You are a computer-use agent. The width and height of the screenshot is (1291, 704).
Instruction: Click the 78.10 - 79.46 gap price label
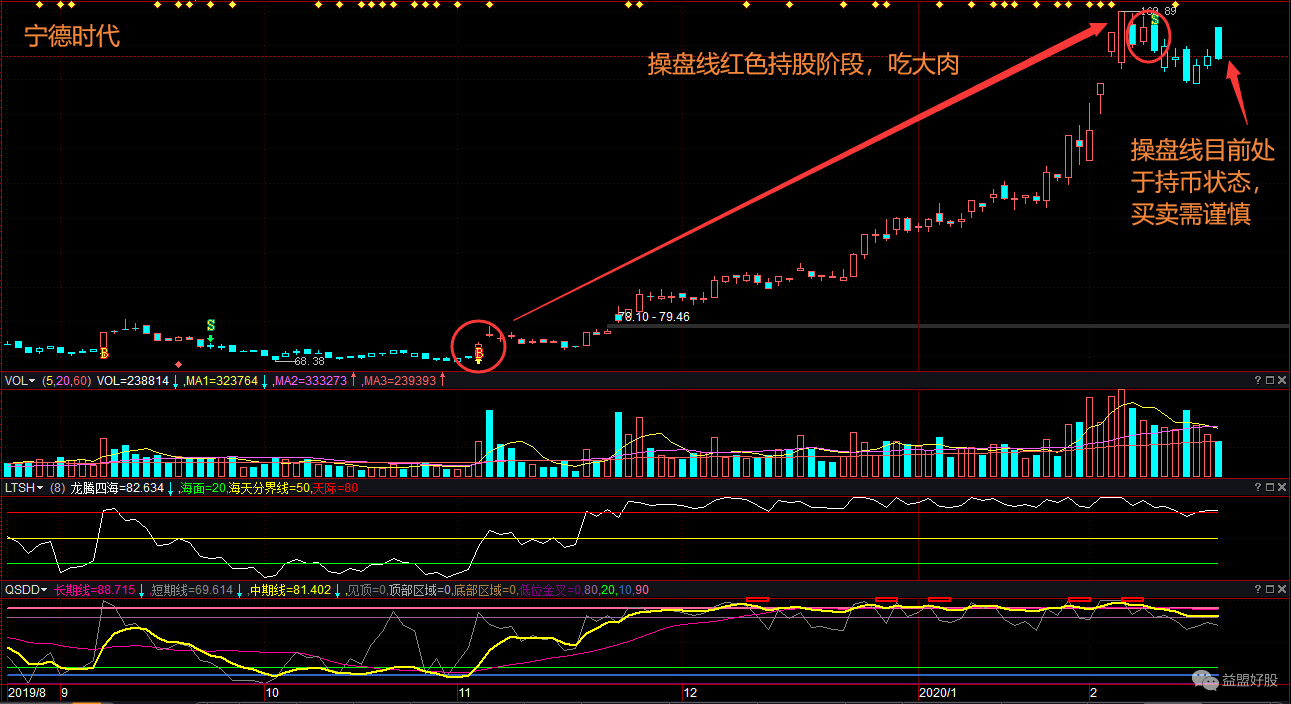coord(654,317)
